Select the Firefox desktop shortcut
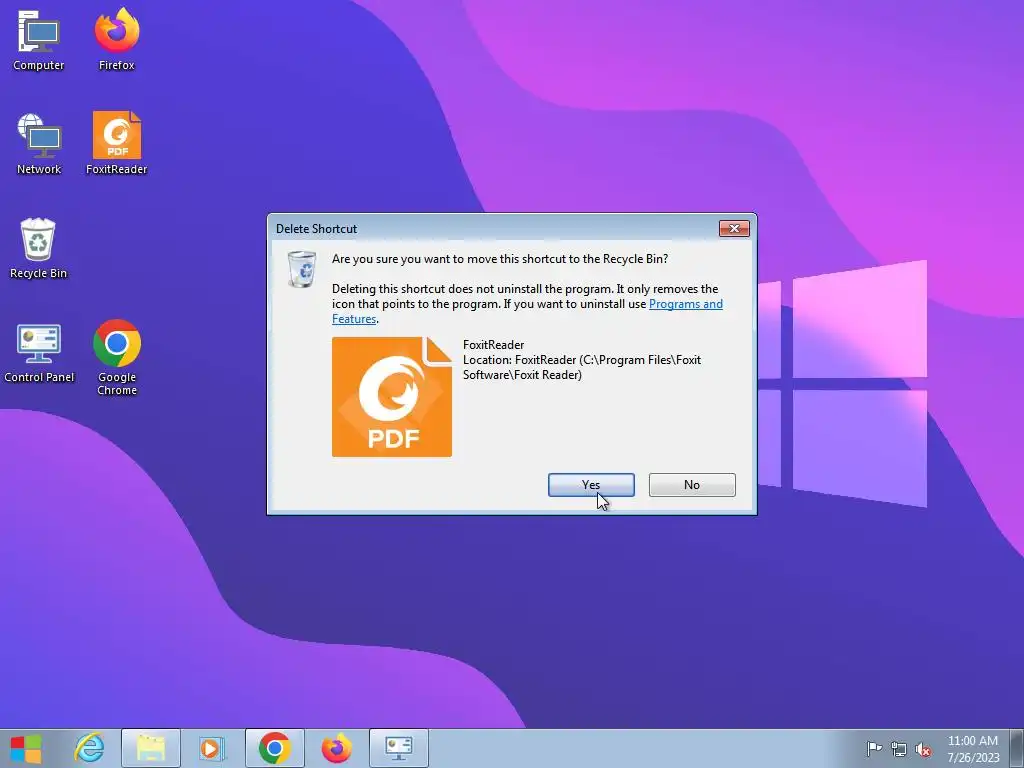 117,39
